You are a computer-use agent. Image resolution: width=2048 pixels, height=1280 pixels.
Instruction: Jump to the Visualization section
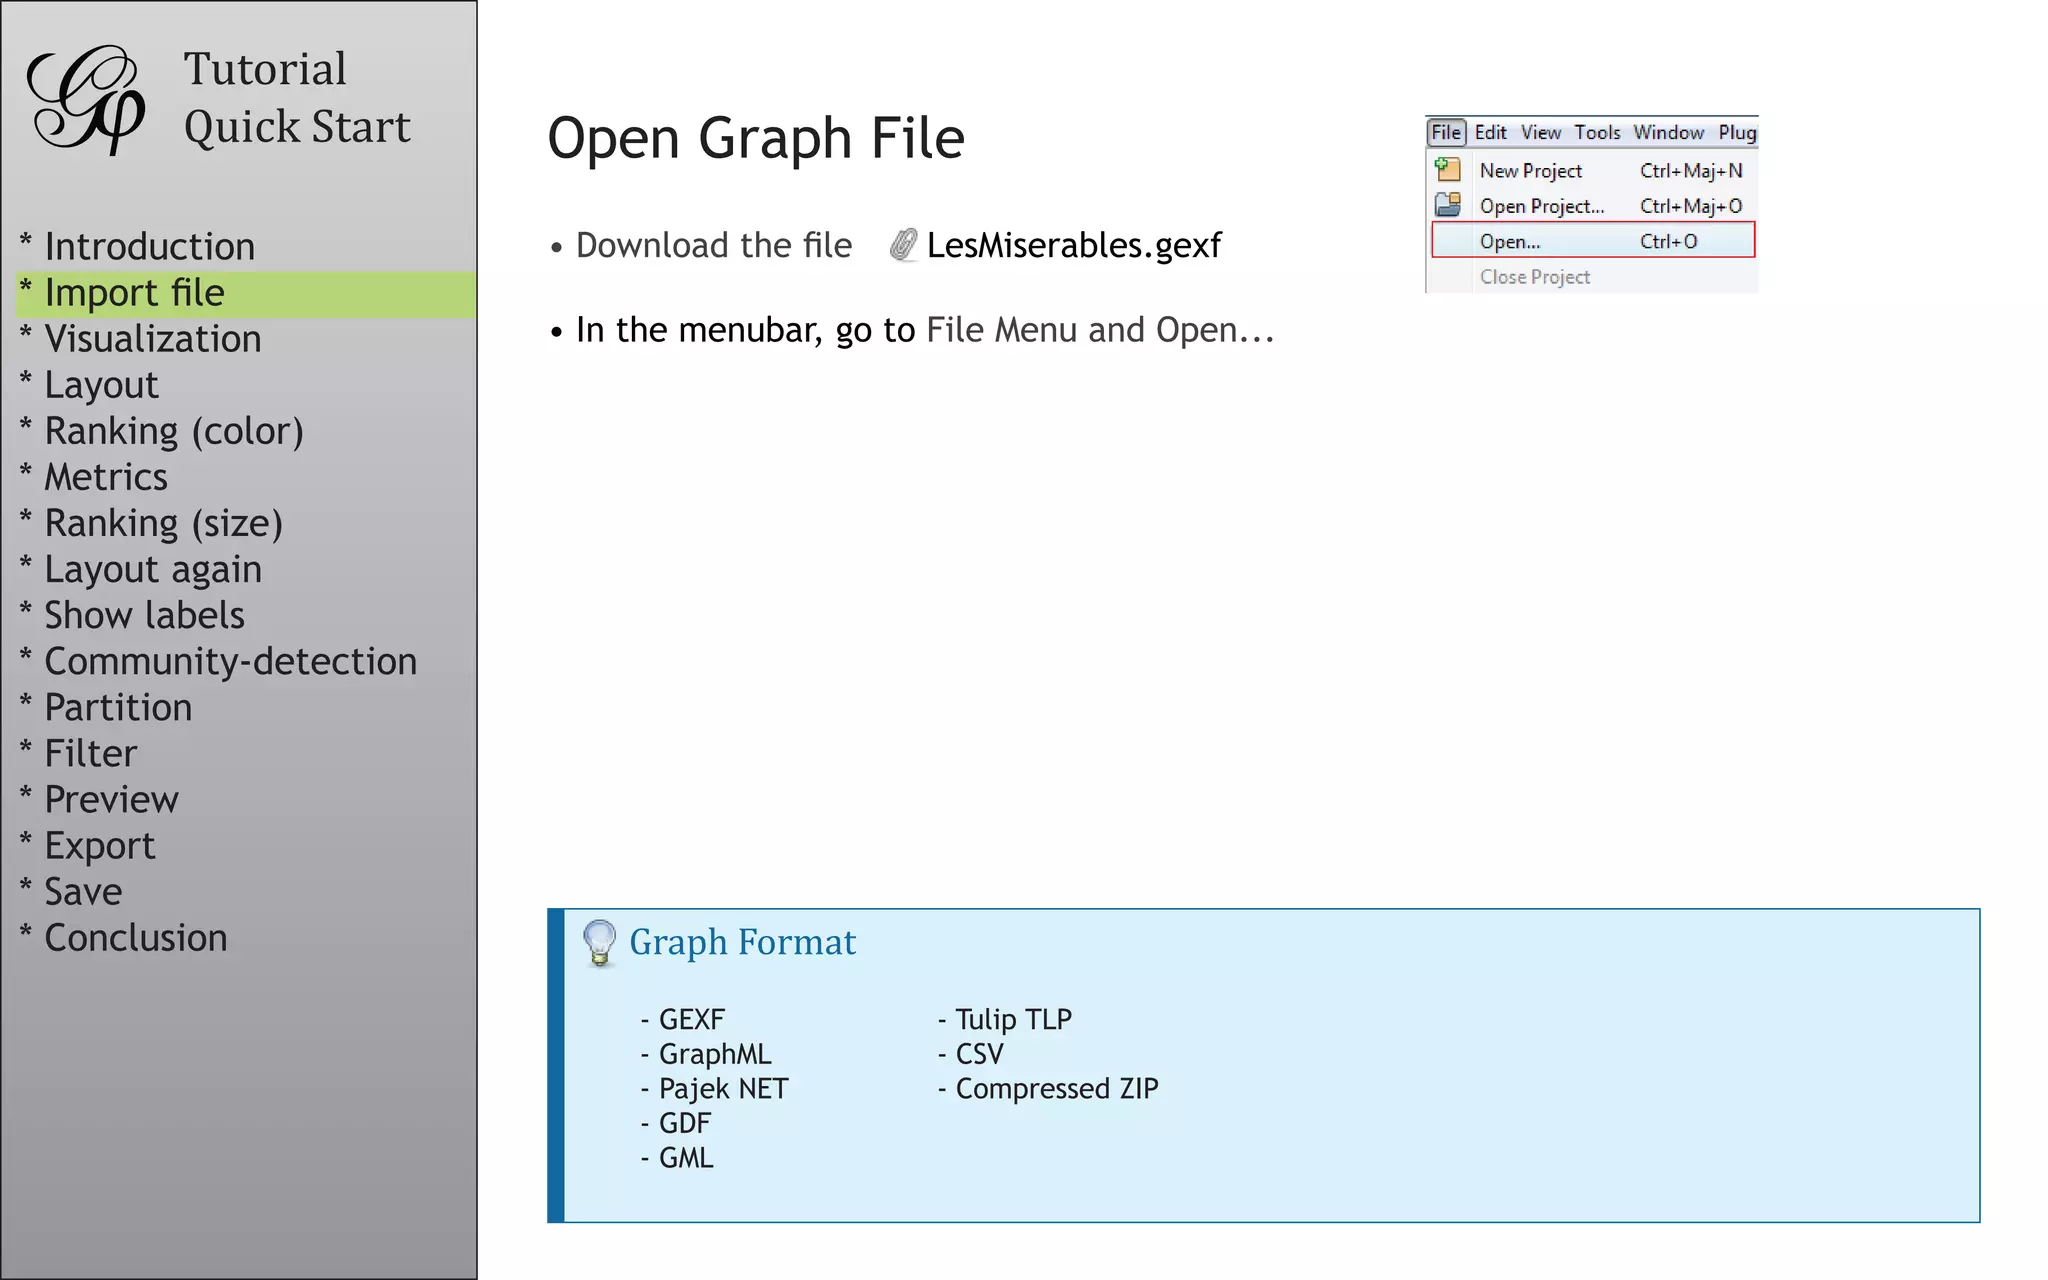coord(152,339)
